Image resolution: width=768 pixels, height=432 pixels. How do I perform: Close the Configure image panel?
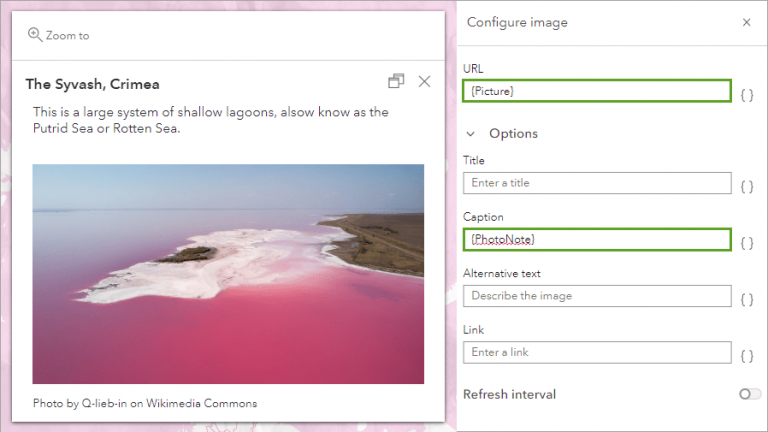[x=746, y=23]
